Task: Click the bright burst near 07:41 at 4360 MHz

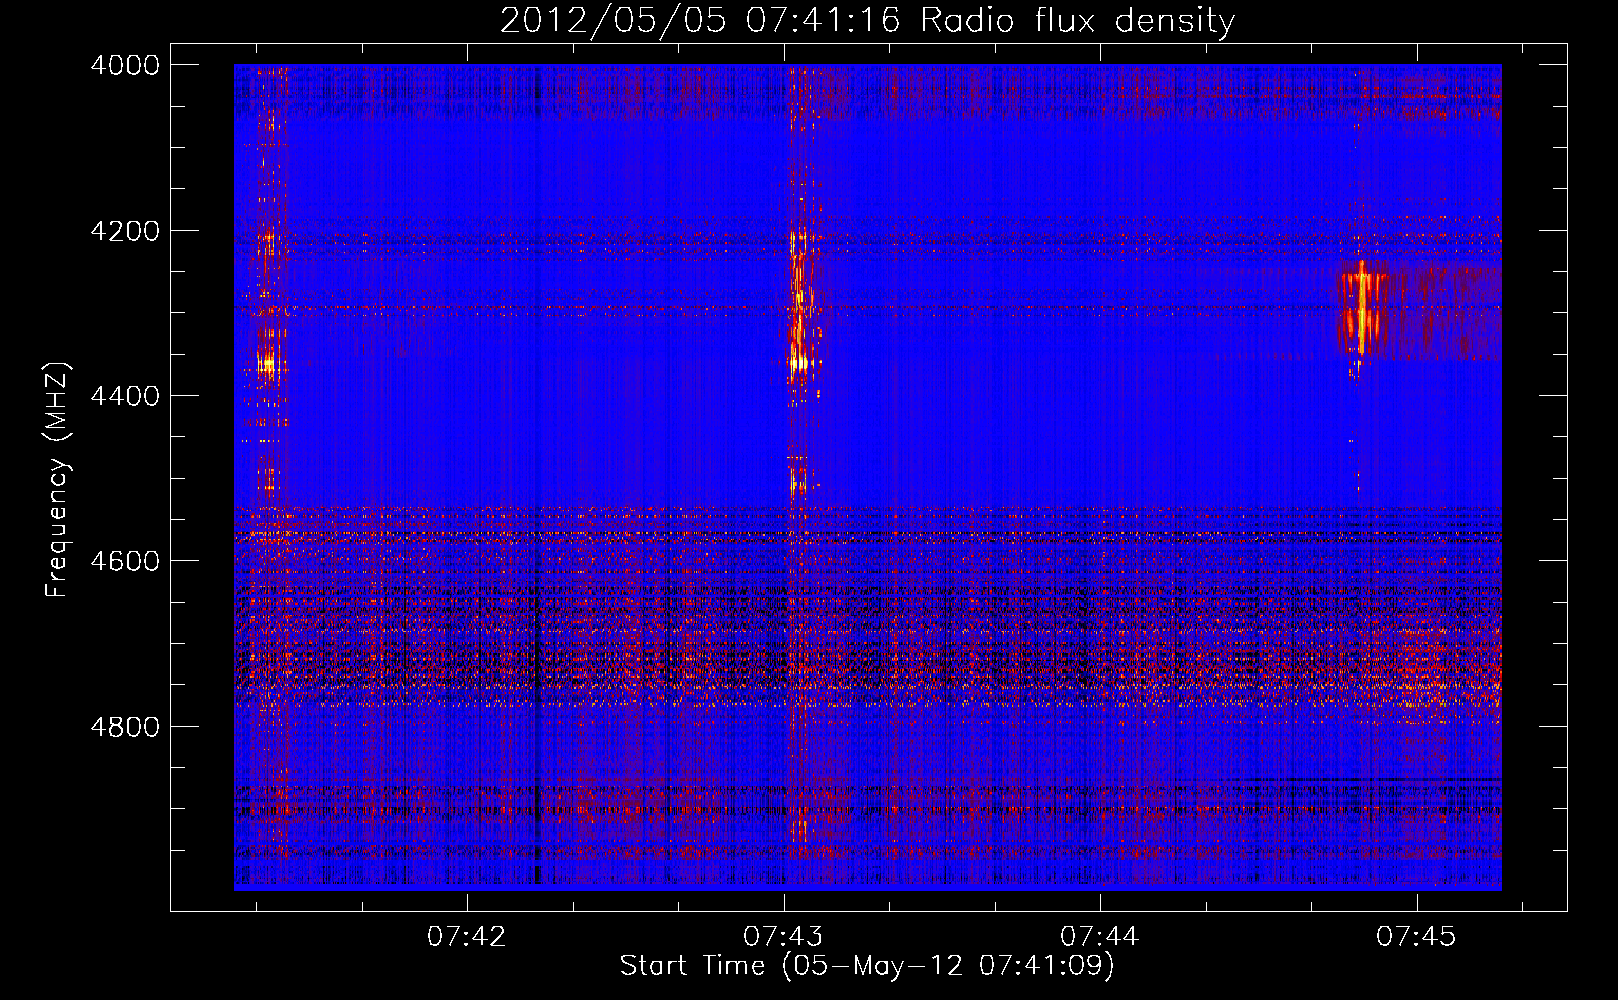Action: 266,364
